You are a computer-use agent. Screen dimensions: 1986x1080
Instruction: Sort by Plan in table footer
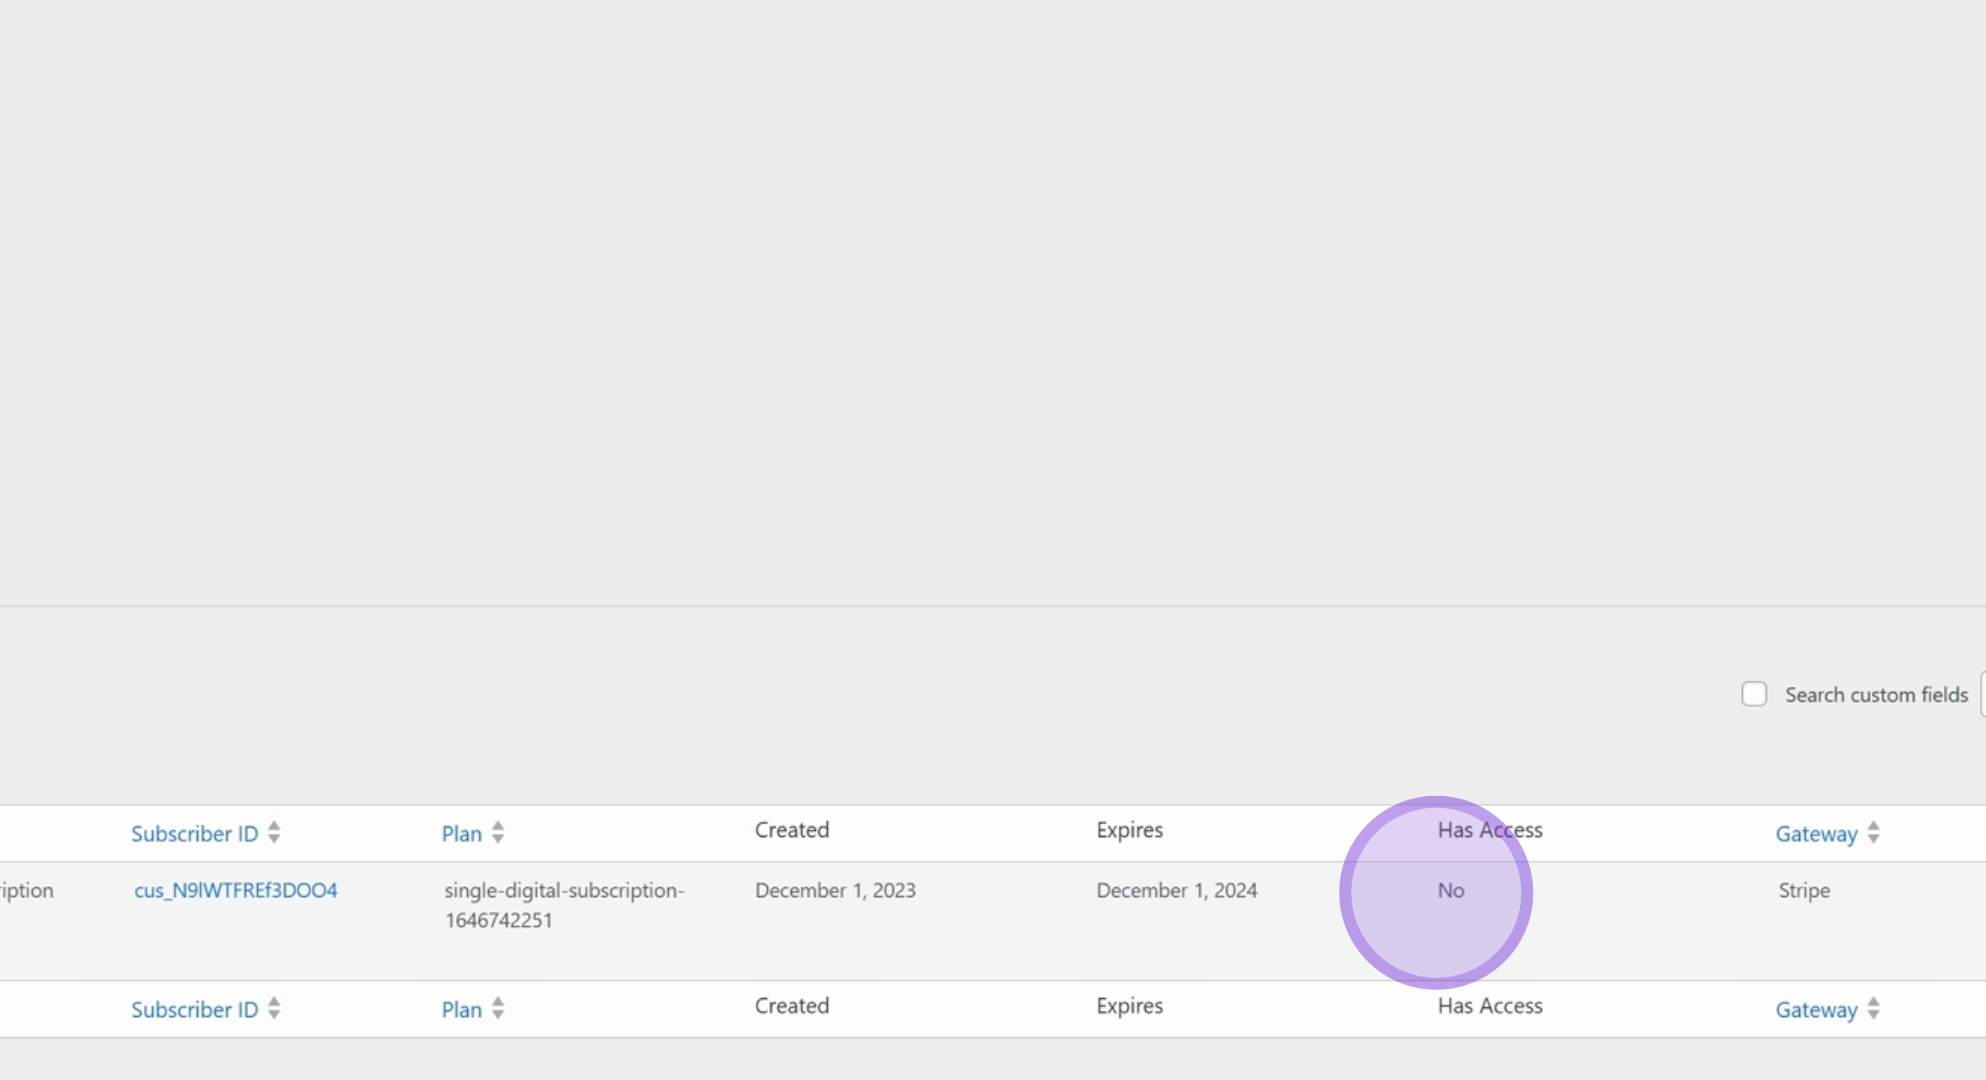click(462, 1009)
